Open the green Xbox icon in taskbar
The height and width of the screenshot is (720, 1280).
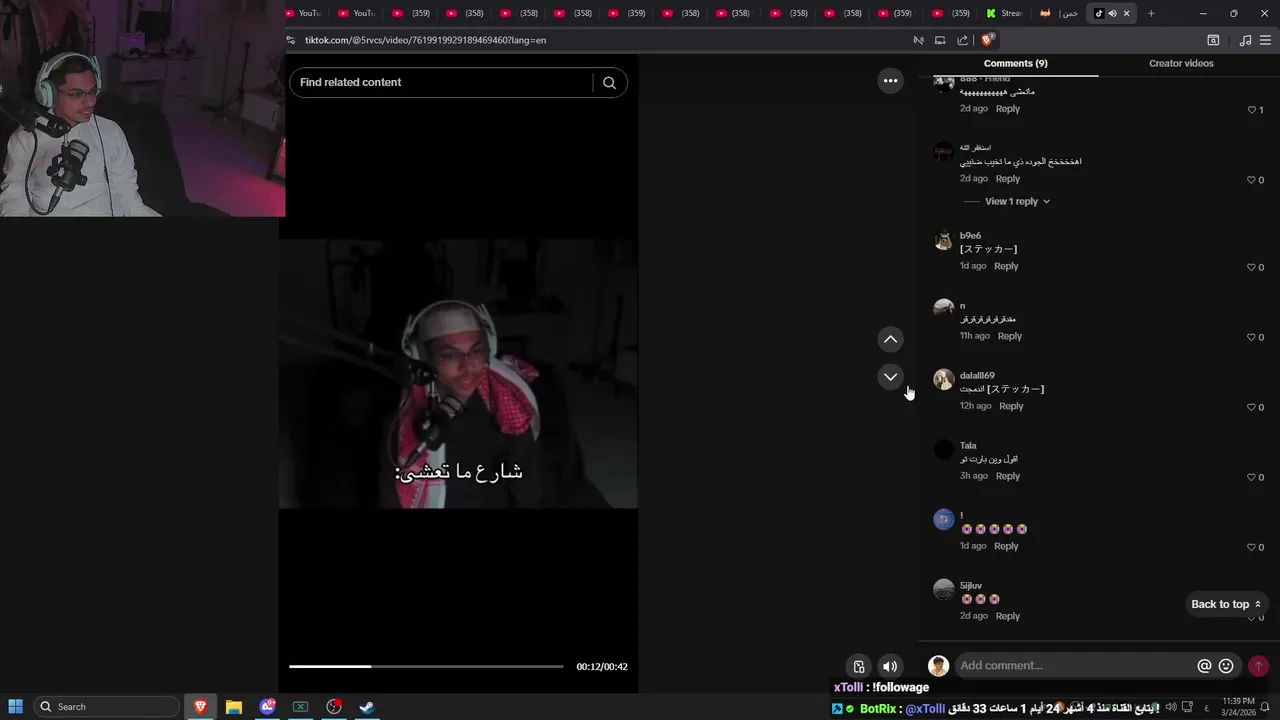(300, 707)
